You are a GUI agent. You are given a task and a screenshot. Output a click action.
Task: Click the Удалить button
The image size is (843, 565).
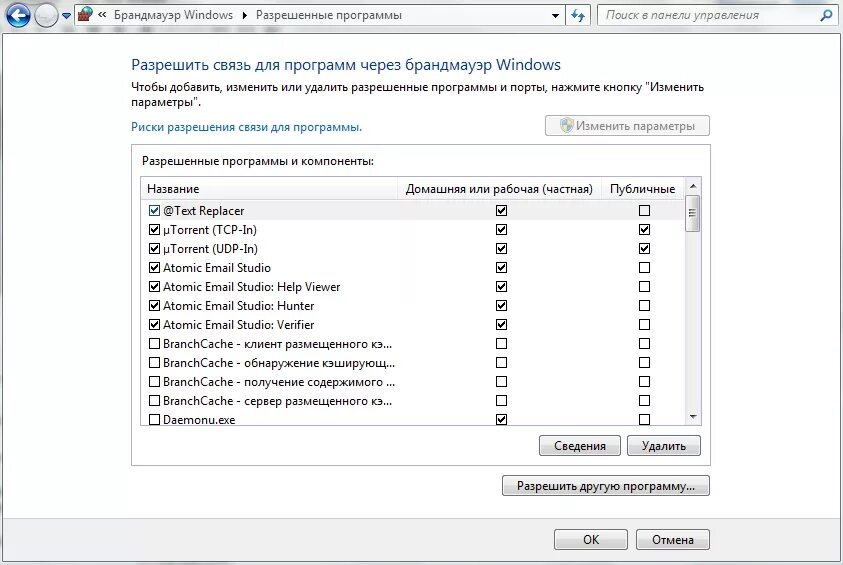(663, 446)
